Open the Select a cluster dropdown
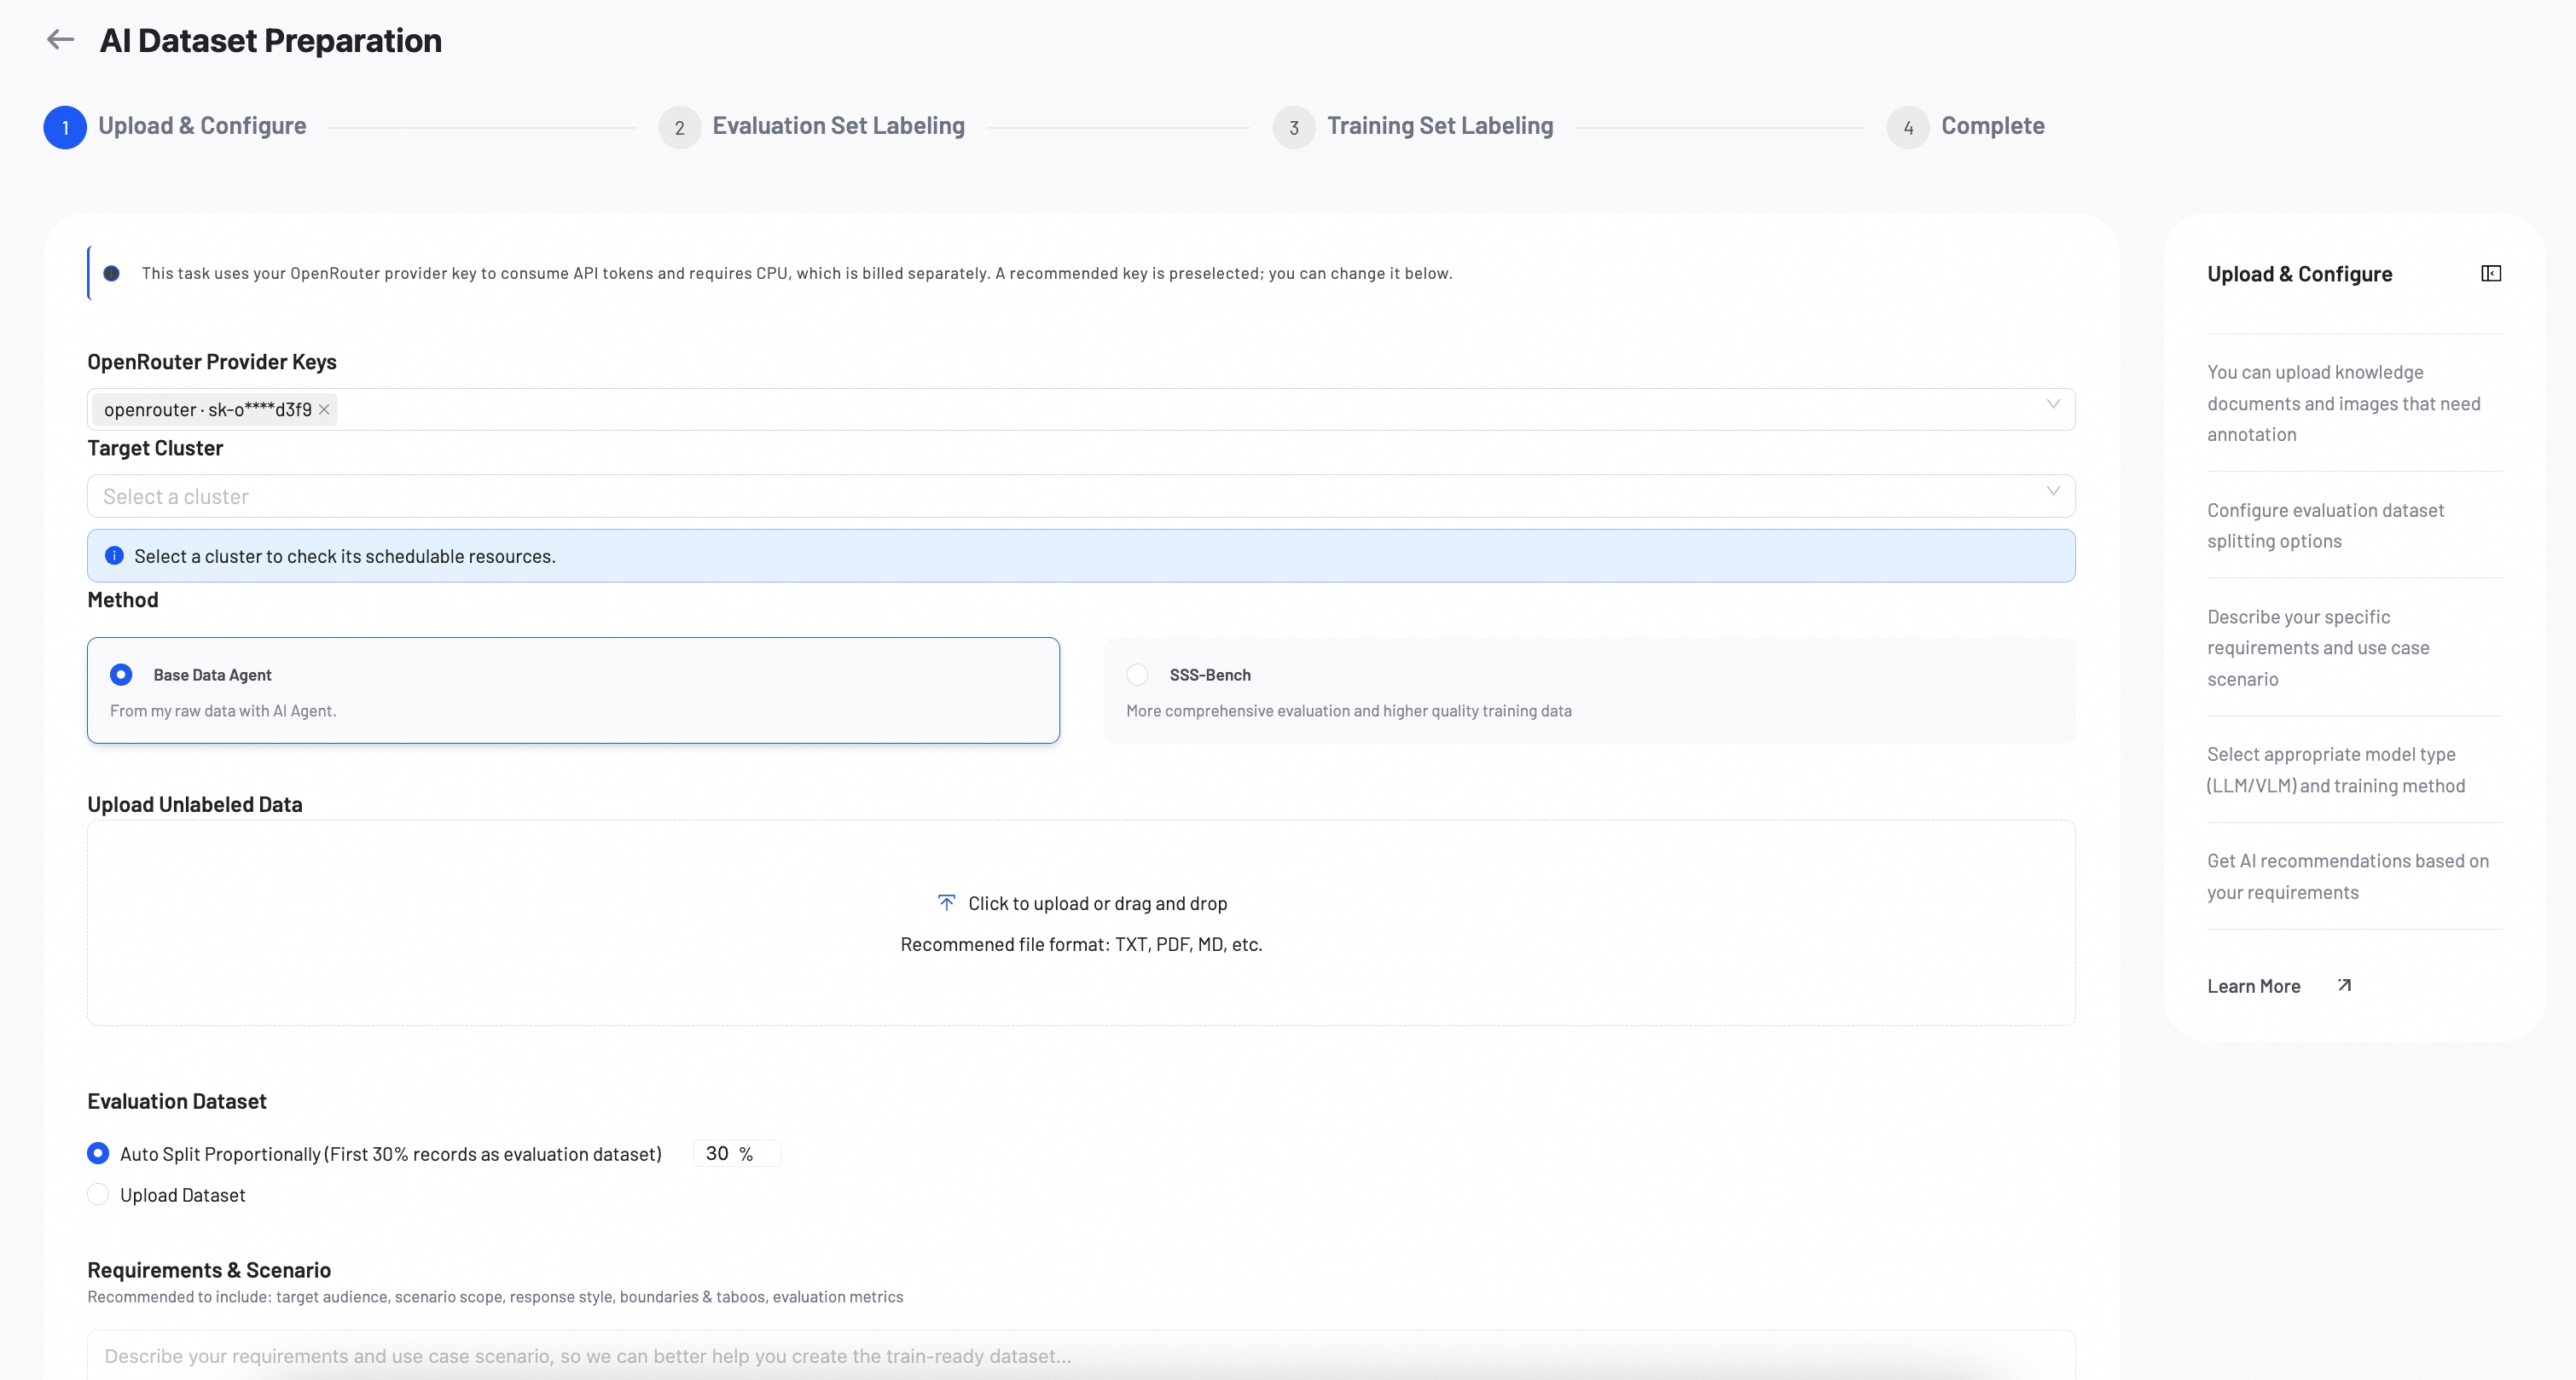Screen dimensions: 2576x1380 tap(1081, 496)
